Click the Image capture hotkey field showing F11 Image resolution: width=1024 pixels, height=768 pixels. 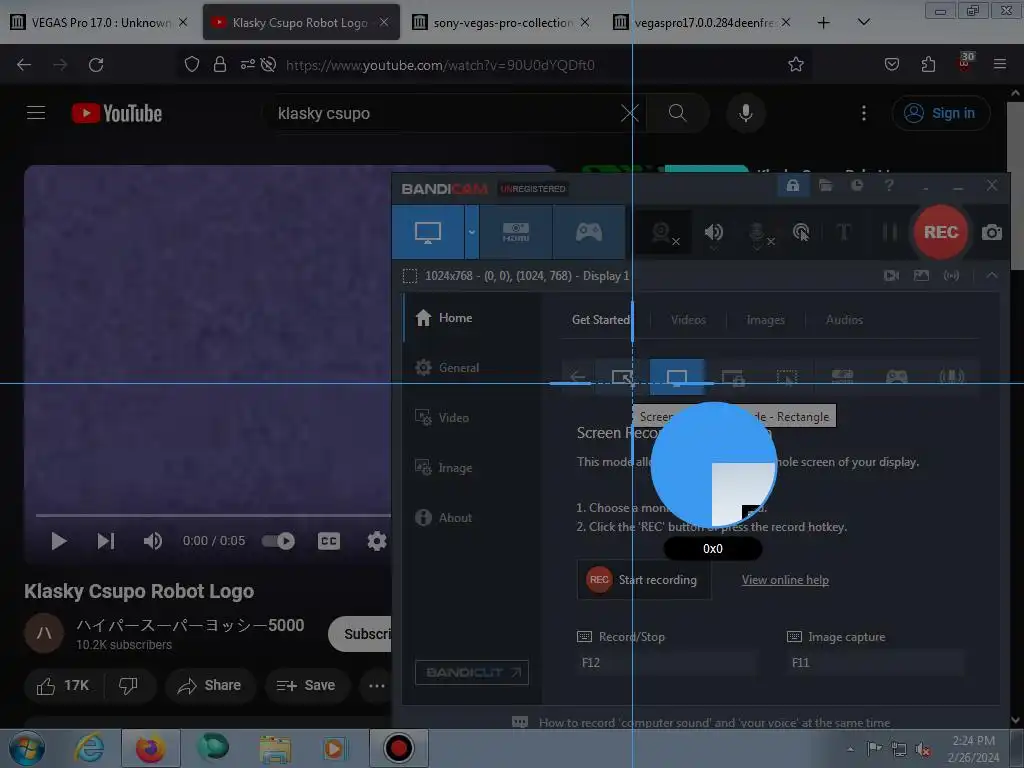coord(875,663)
